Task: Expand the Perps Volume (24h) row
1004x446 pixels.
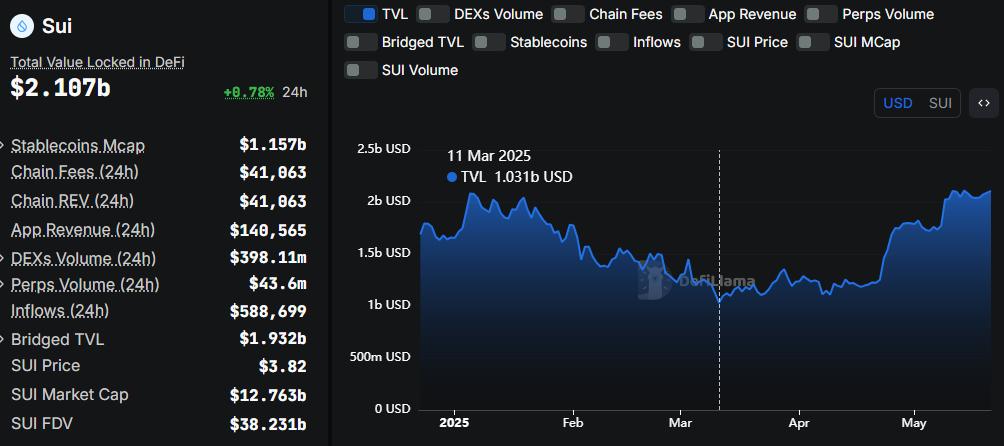Action: click(4, 285)
